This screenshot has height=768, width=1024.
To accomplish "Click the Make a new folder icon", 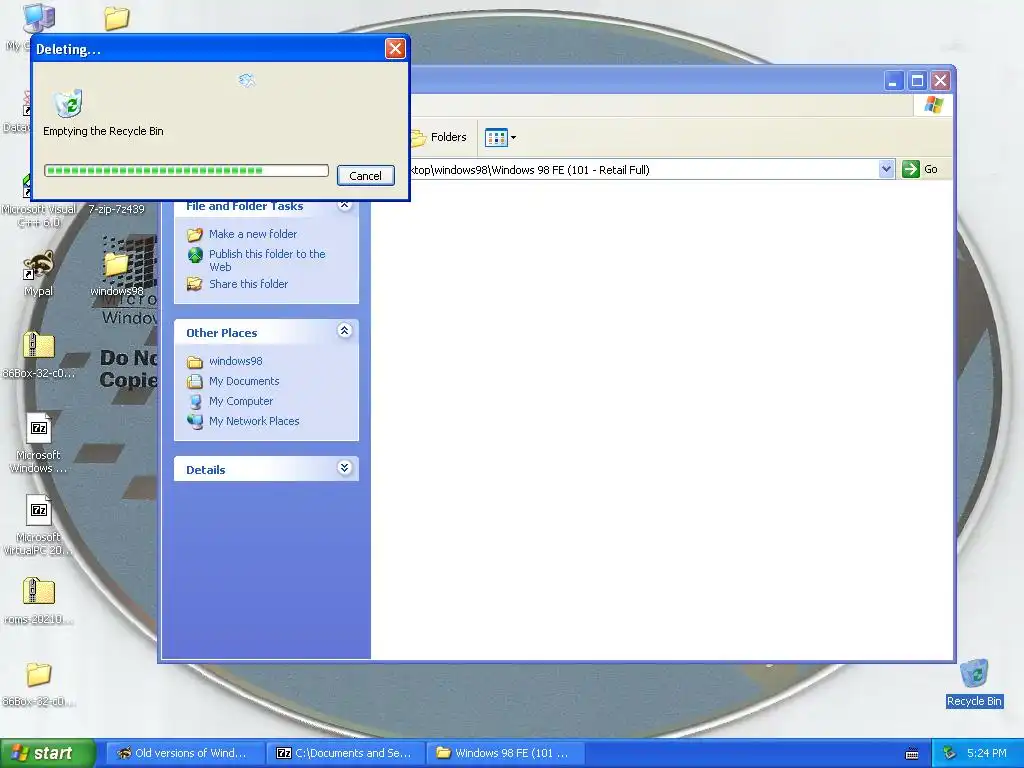I will coord(195,234).
